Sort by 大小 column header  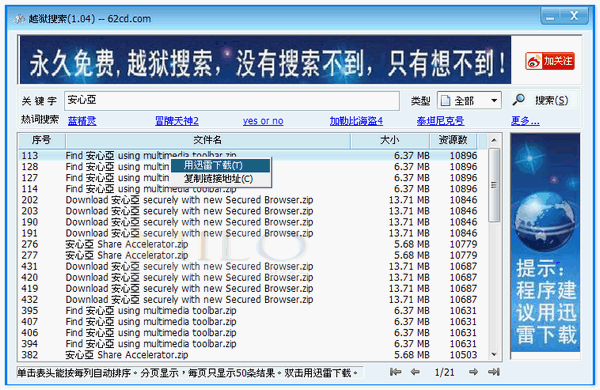pyautogui.click(x=390, y=140)
